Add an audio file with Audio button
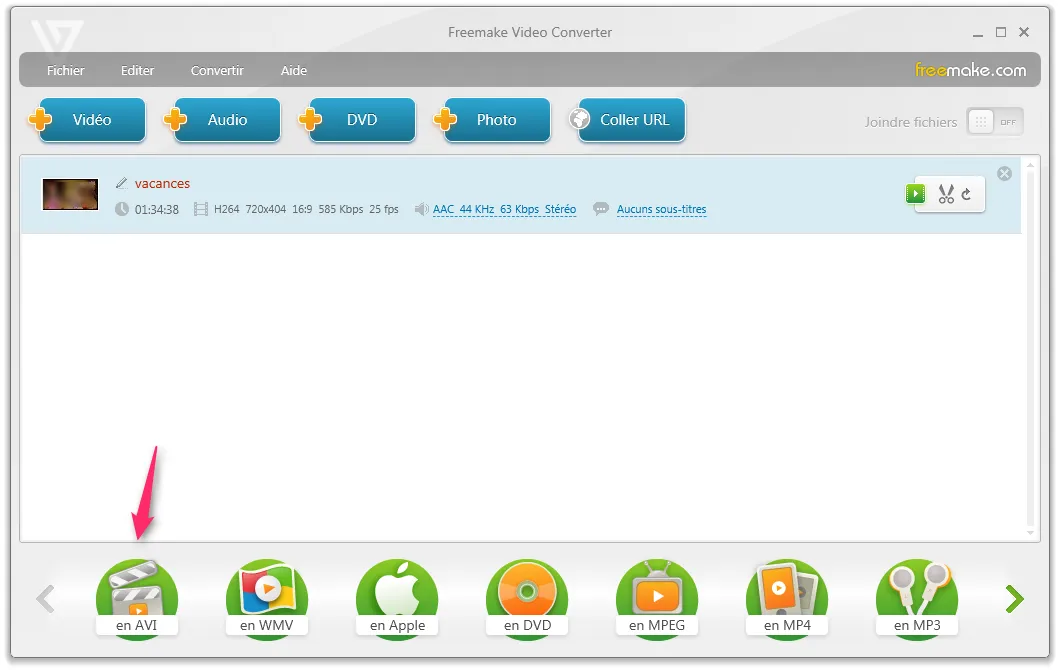The height and width of the screenshot is (670, 1060). click(223, 120)
